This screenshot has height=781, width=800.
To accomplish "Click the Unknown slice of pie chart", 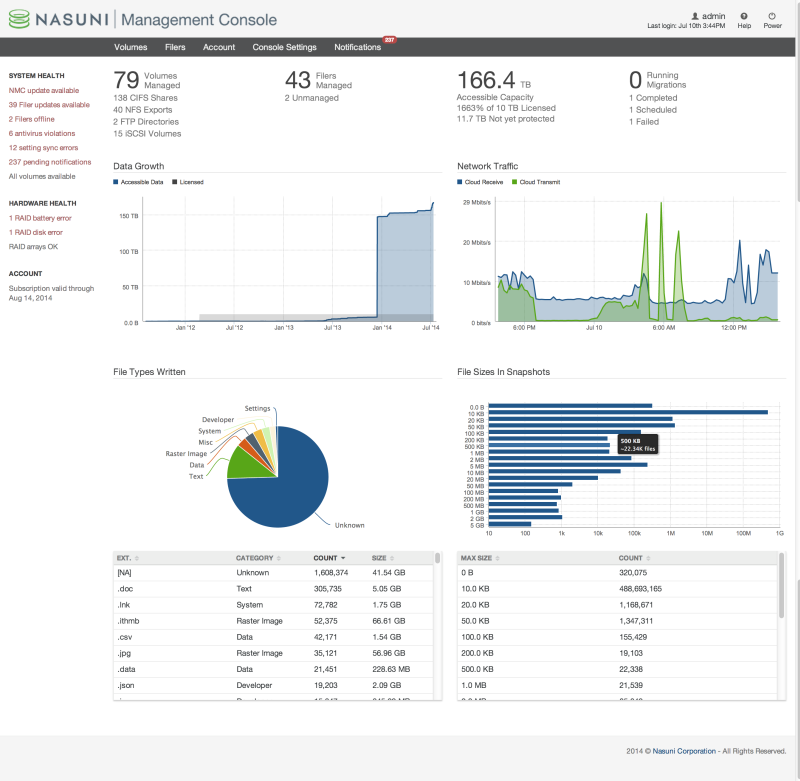I will pyautogui.click(x=291, y=490).
